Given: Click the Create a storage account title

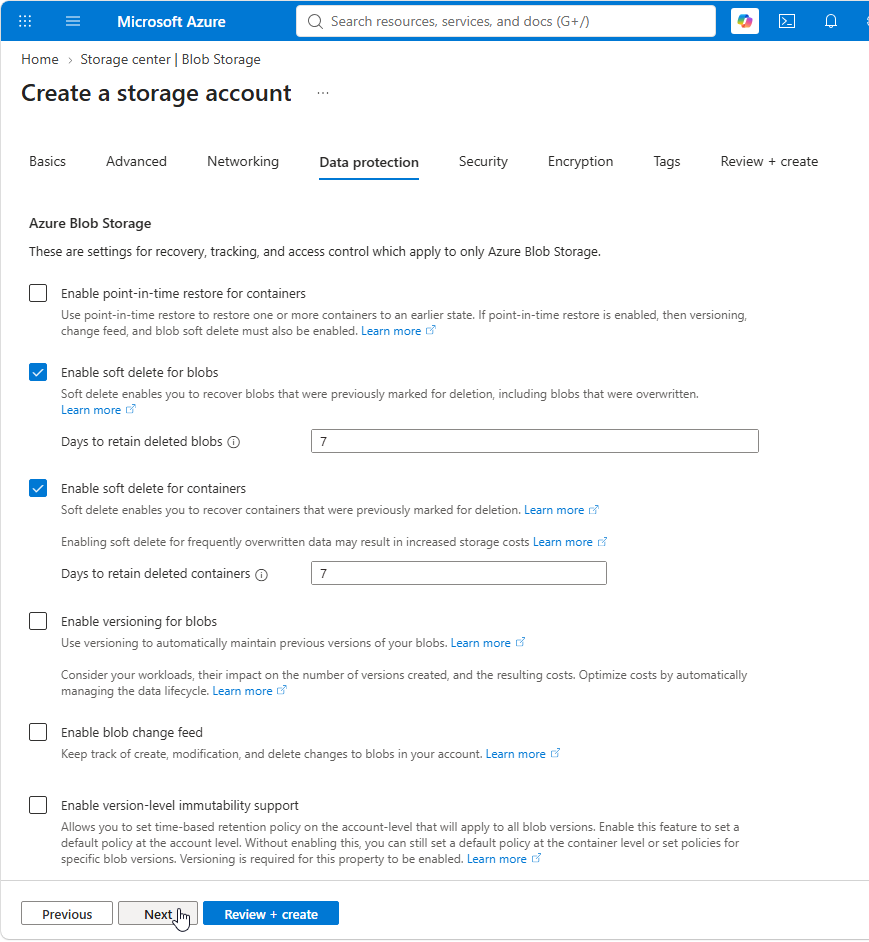Looking at the screenshot, I should click(x=156, y=93).
